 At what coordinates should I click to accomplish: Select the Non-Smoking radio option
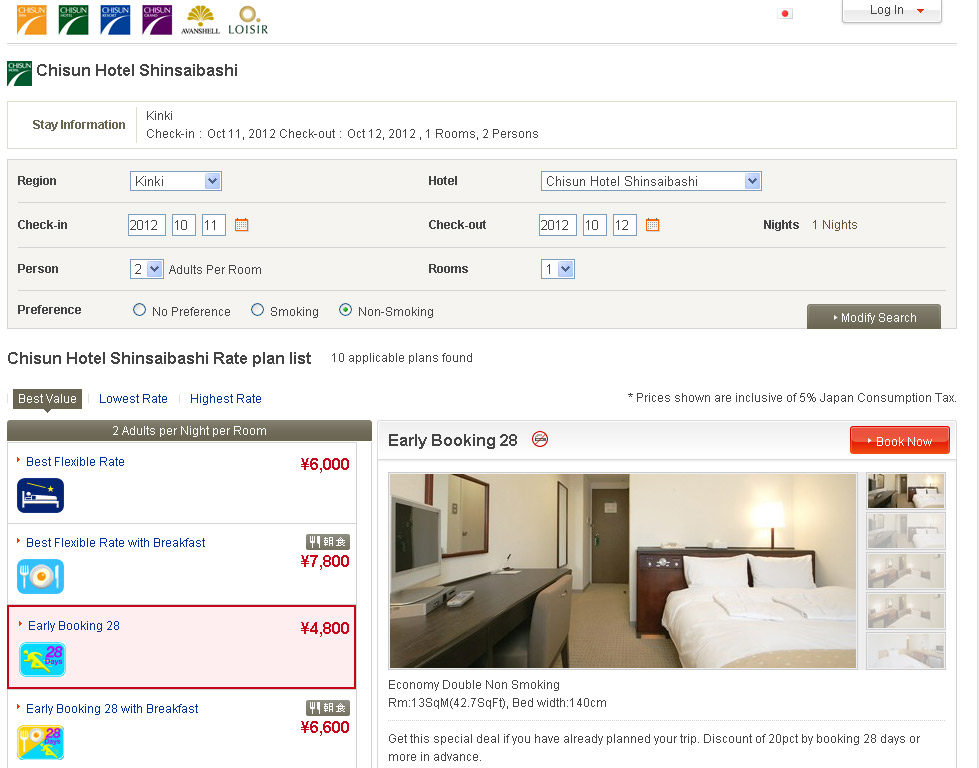coord(346,310)
